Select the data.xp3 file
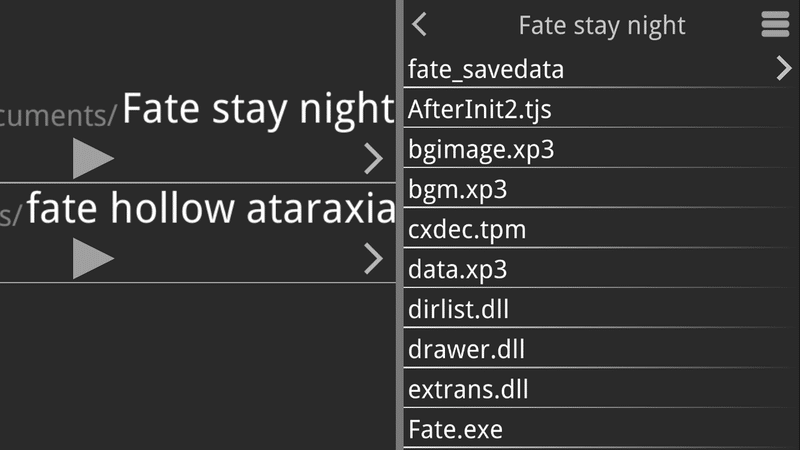This screenshot has height=450, width=800. (x=458, y=270)
